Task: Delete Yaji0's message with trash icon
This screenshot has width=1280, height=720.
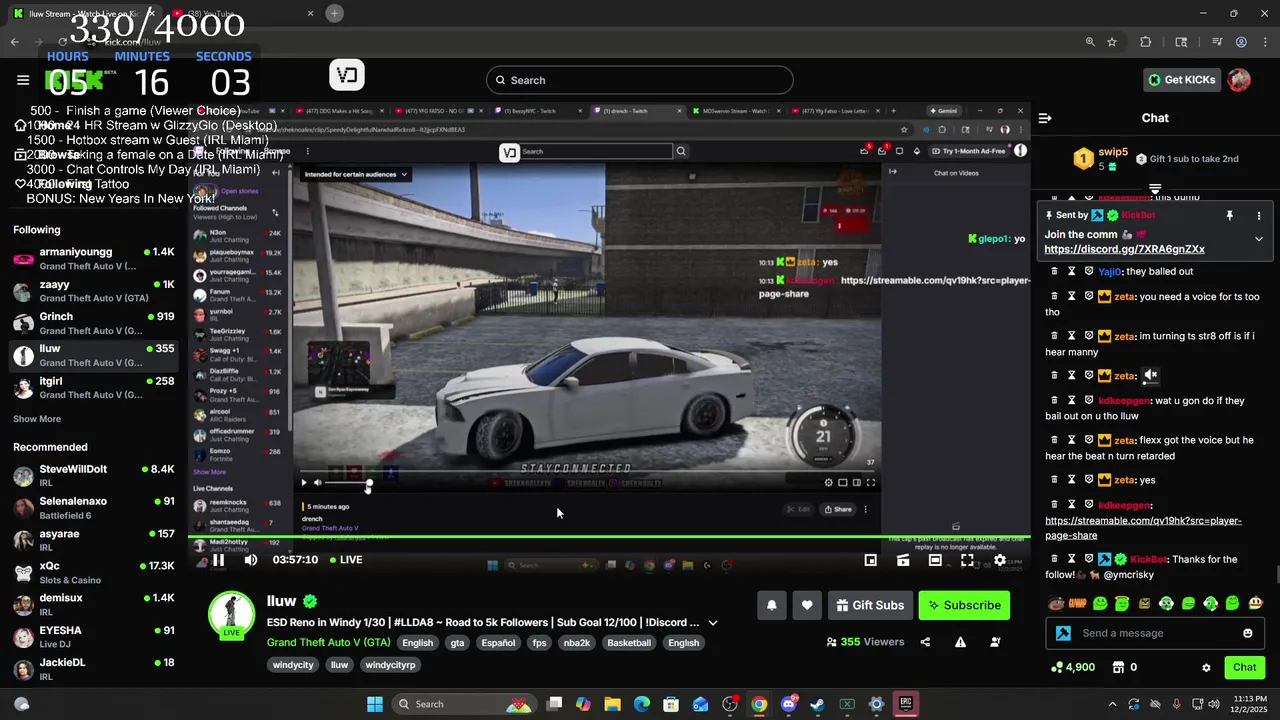Action: (1054, 271)
